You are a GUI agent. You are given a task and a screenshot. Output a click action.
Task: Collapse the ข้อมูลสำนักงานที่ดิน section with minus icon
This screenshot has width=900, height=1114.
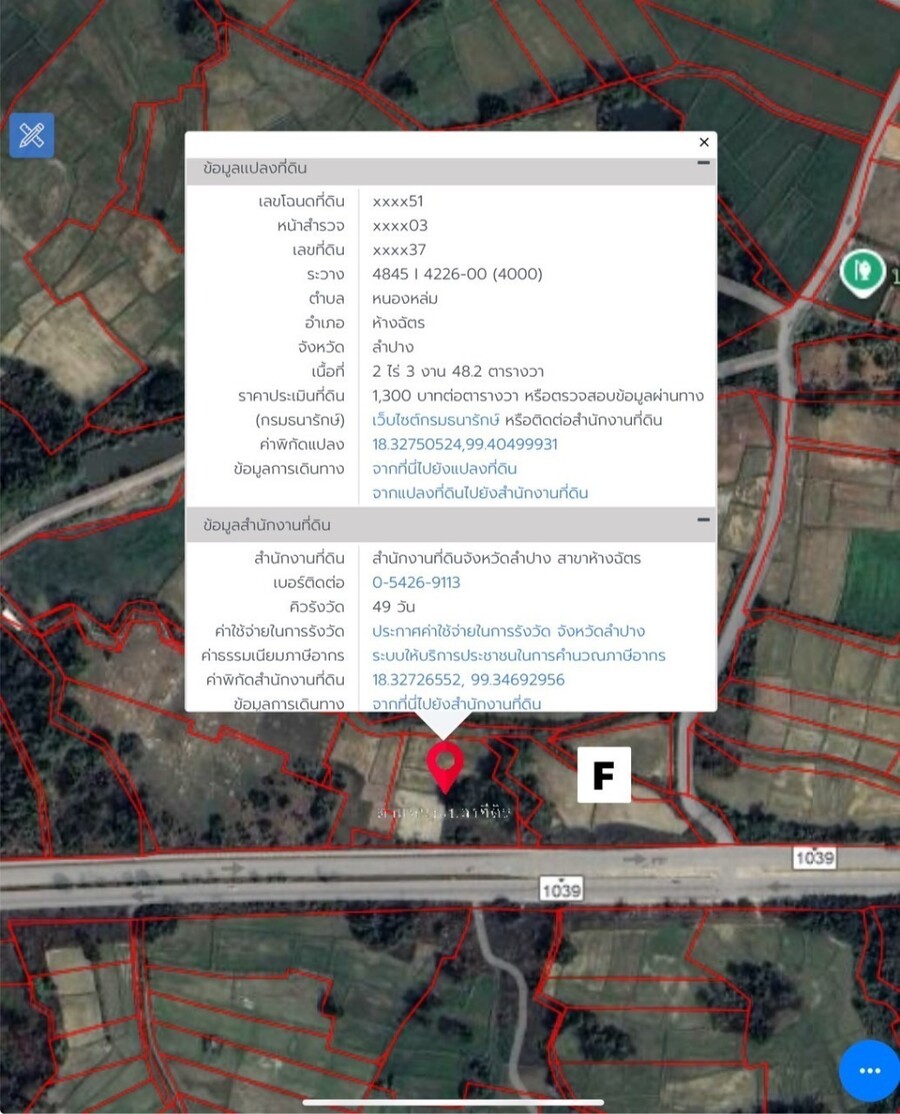703,520
